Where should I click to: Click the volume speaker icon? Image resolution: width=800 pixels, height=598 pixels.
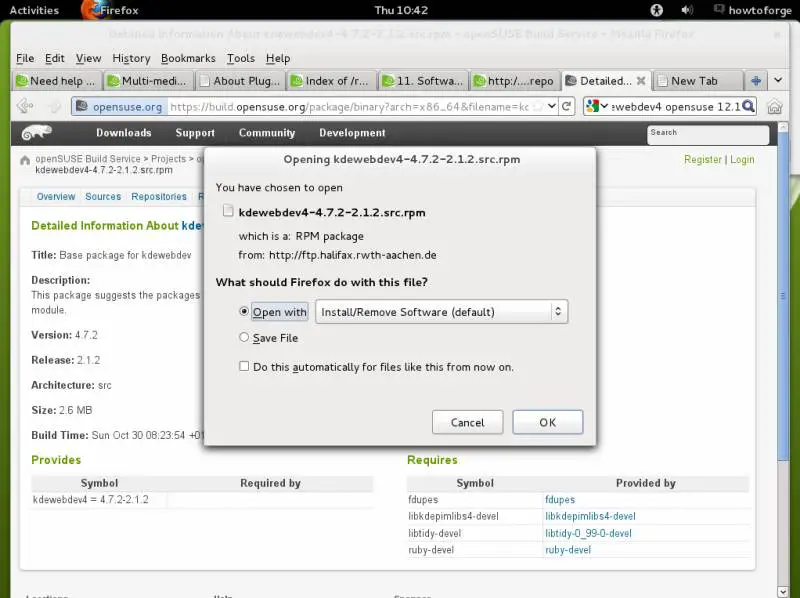pyautogui.click(x=687, y=10)
